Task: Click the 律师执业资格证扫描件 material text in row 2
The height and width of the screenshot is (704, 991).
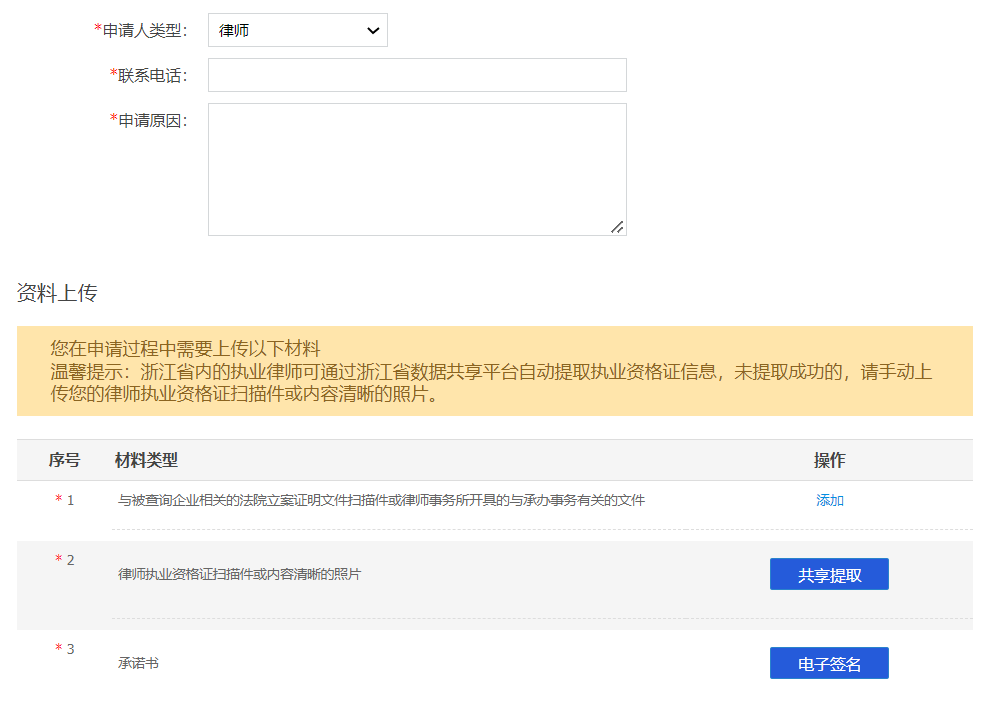Action: pyautogui.click(x=239, y=574)
